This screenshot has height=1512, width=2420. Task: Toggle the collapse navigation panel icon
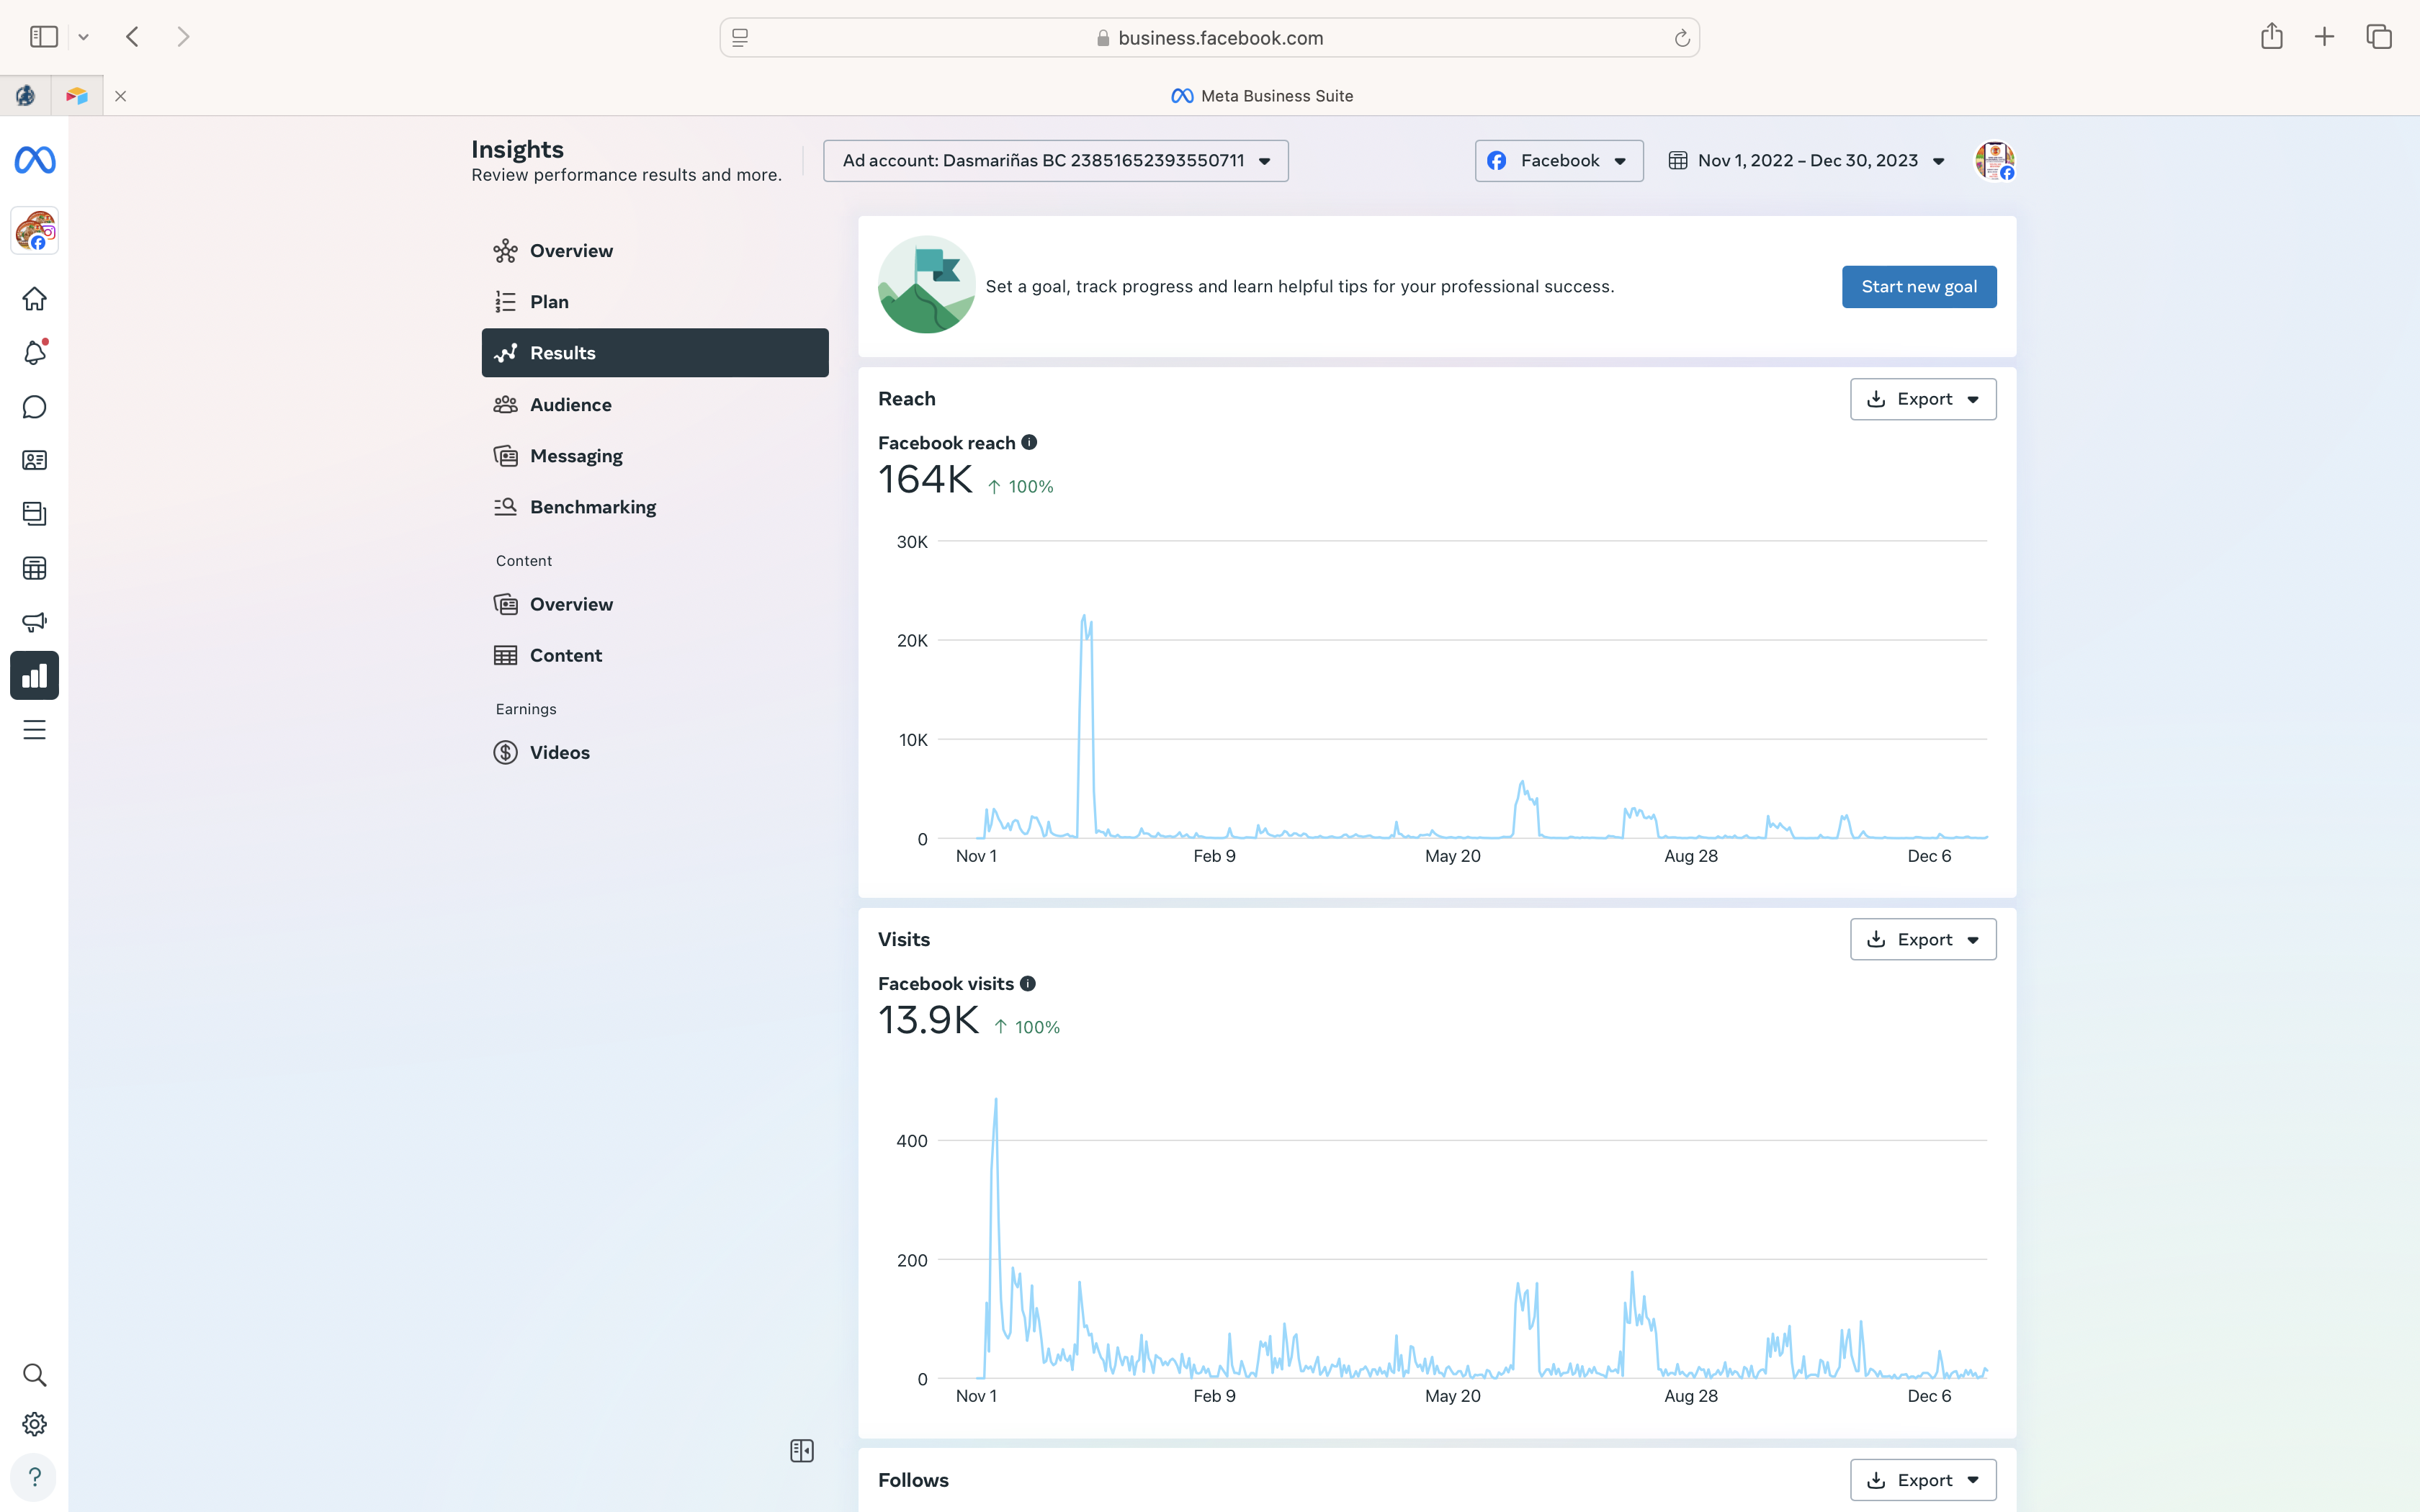click(802, 1450)
